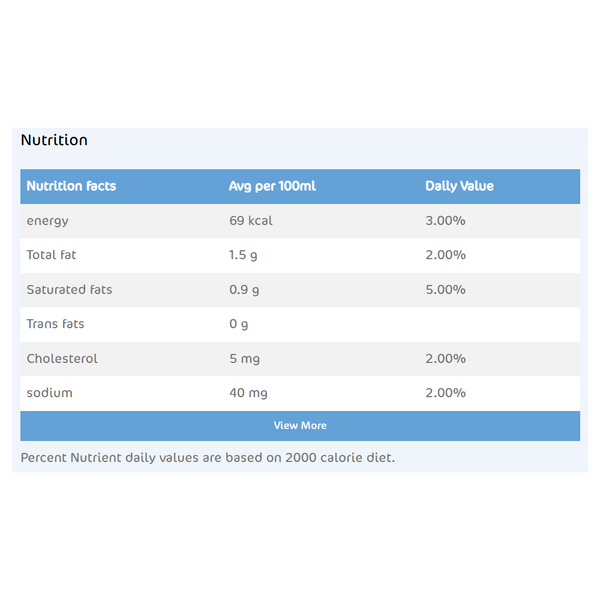Select the Trans fats row label

pos(55,324)
